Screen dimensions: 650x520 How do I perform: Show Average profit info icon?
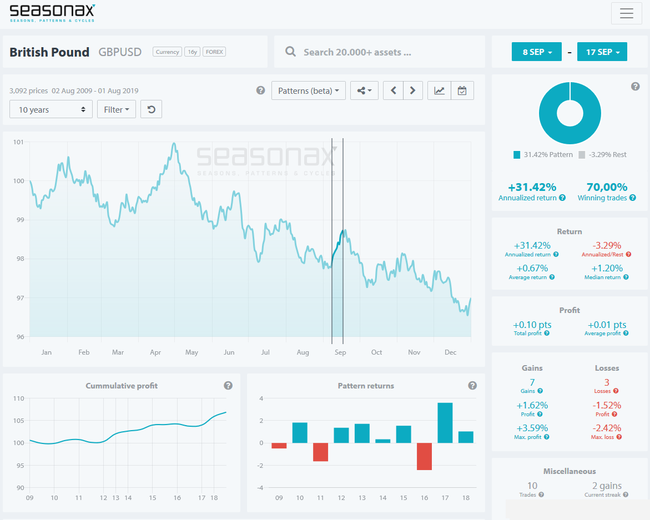click(x=626, y=333)
